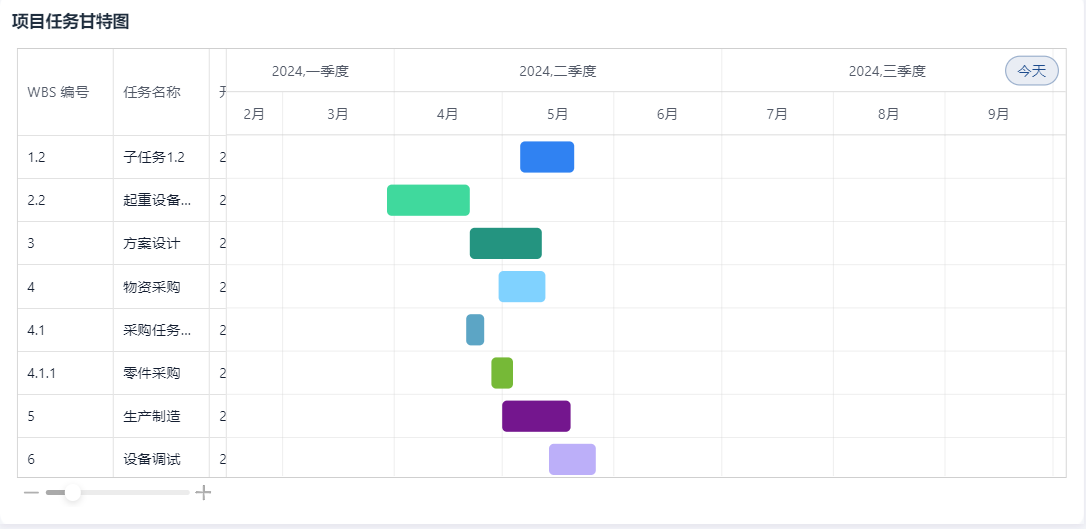Select the 子任务1.2 blue task bar
The width and height of the screenshot is (1086, 529).
(x=547, y=157)
